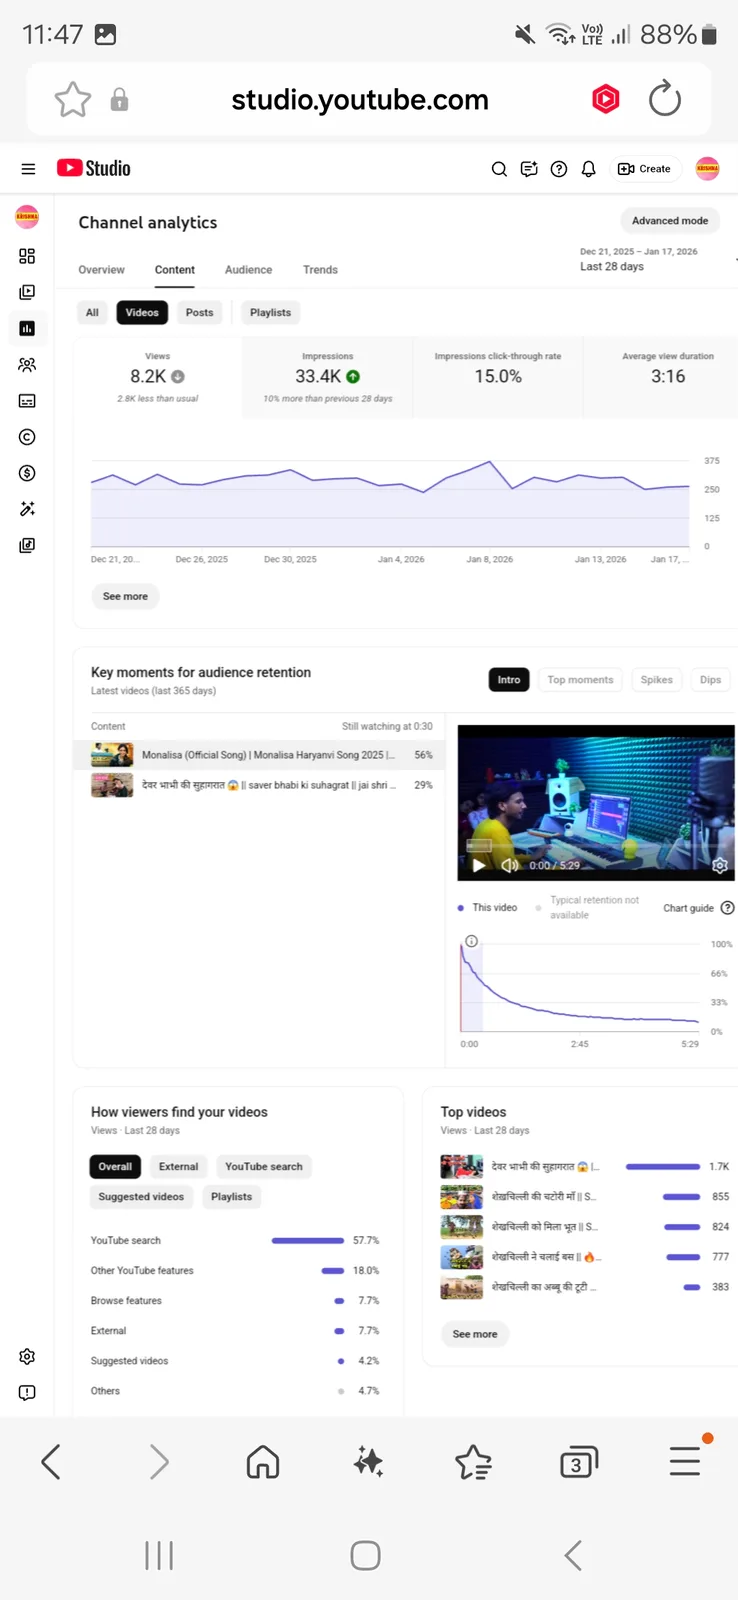Select the Playlists filter chip
738x1600 pixels.
tap(271, 313)
